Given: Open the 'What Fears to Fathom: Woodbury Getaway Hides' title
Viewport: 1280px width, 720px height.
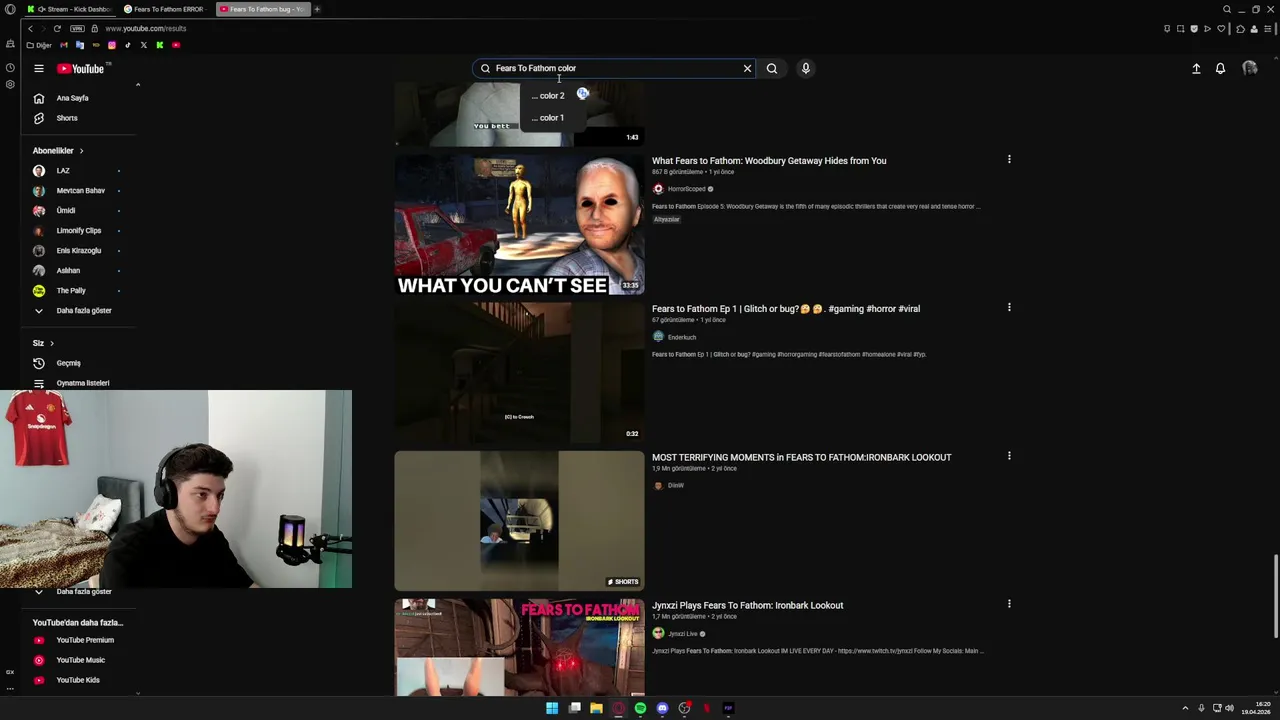Looking at the screenshot, I should [769, 161].
